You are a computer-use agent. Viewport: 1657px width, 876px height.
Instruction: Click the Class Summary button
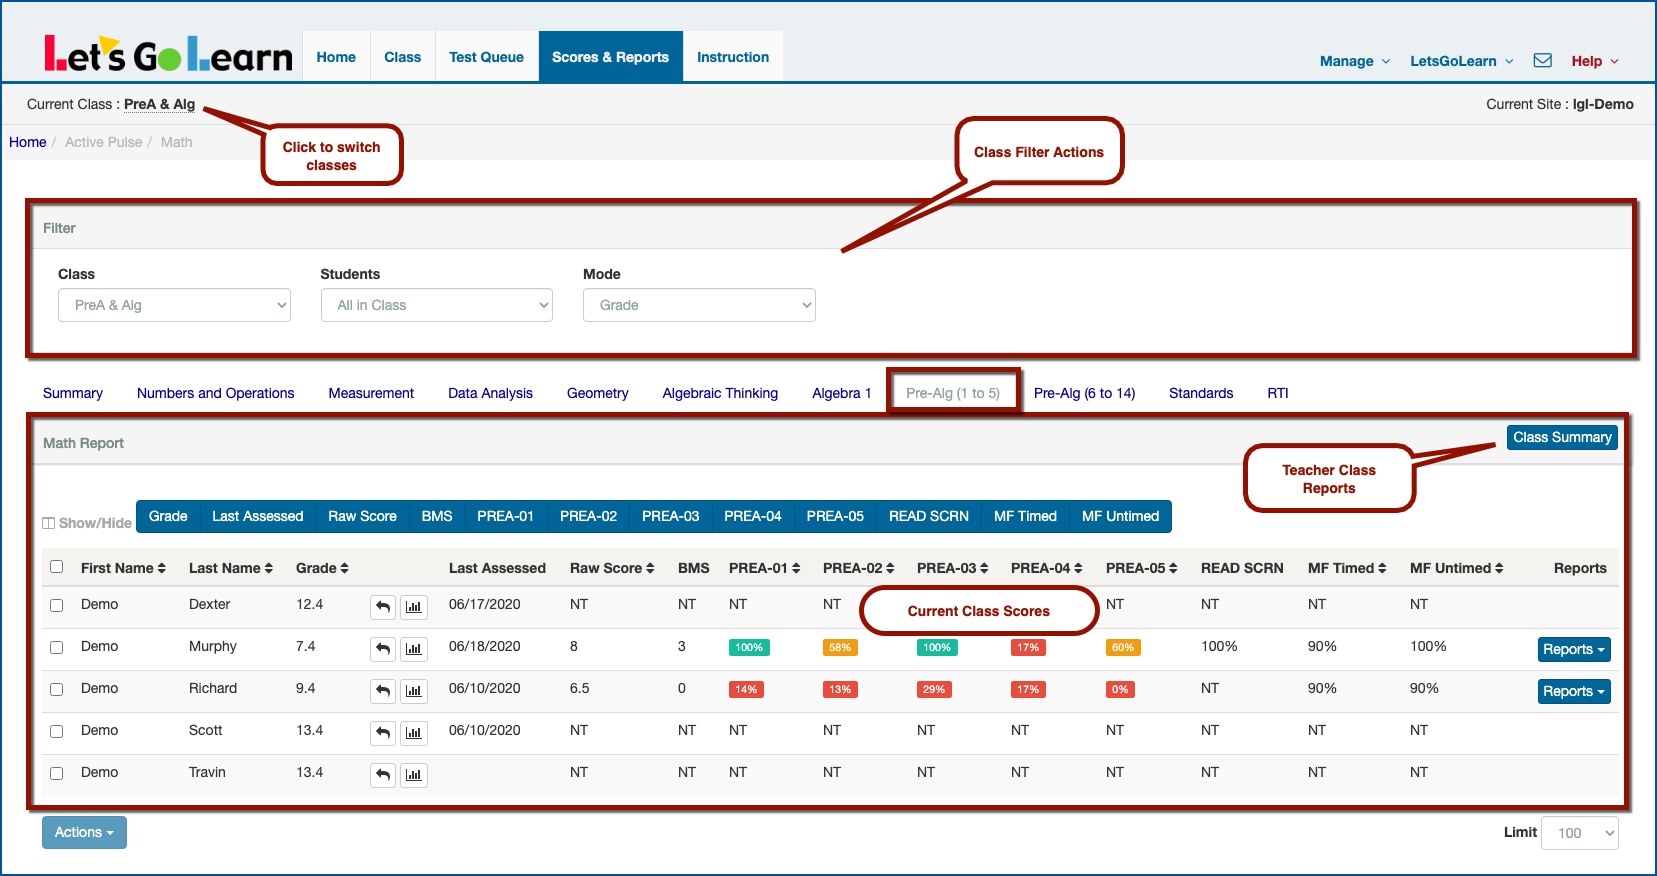1562,437
